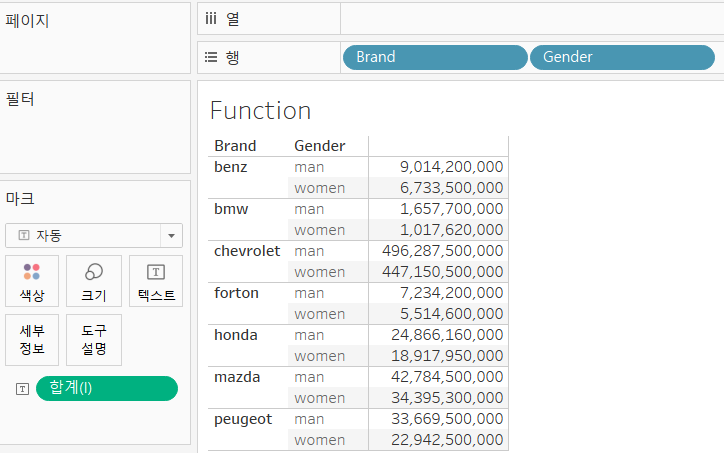
Task: Click the text icon beside 합계(I) pill
Action: [x=22, y=389]
